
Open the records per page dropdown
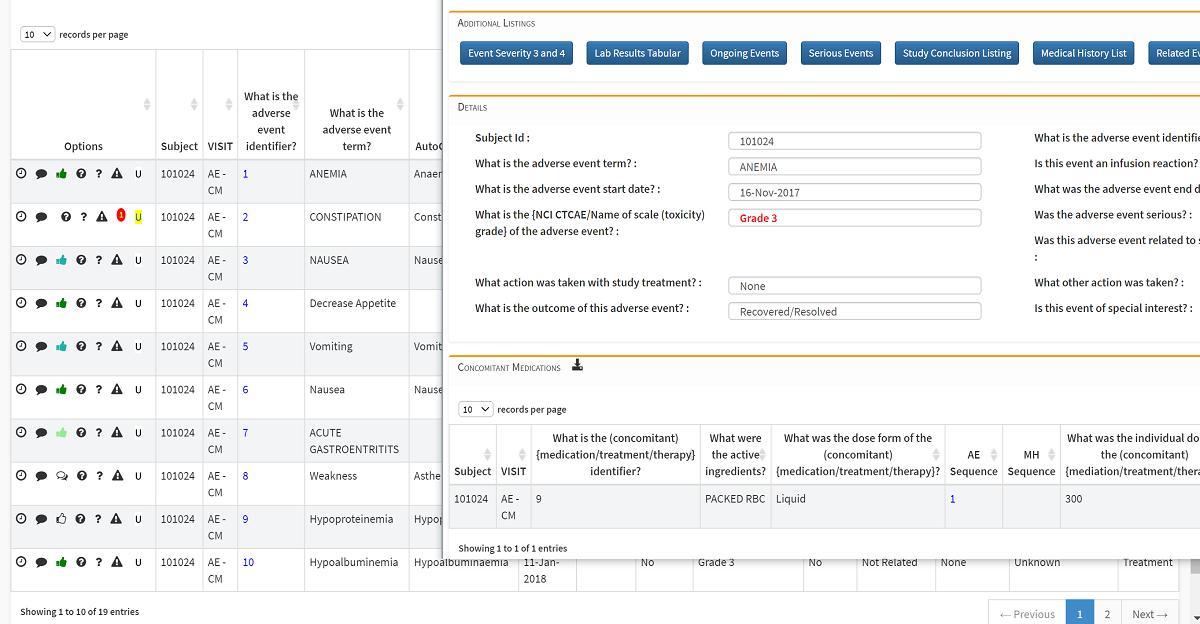[x=36, y=33]
